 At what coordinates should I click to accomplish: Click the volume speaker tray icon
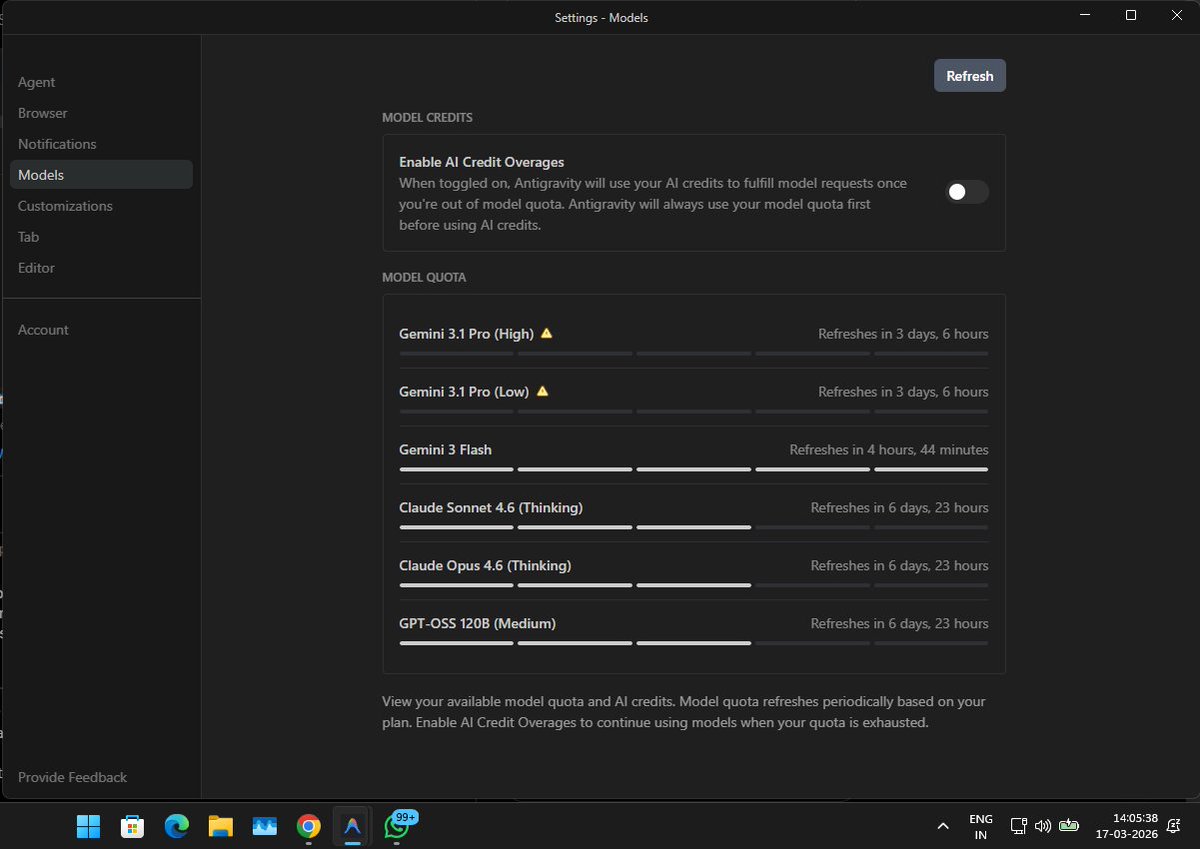click(1043, 826)
